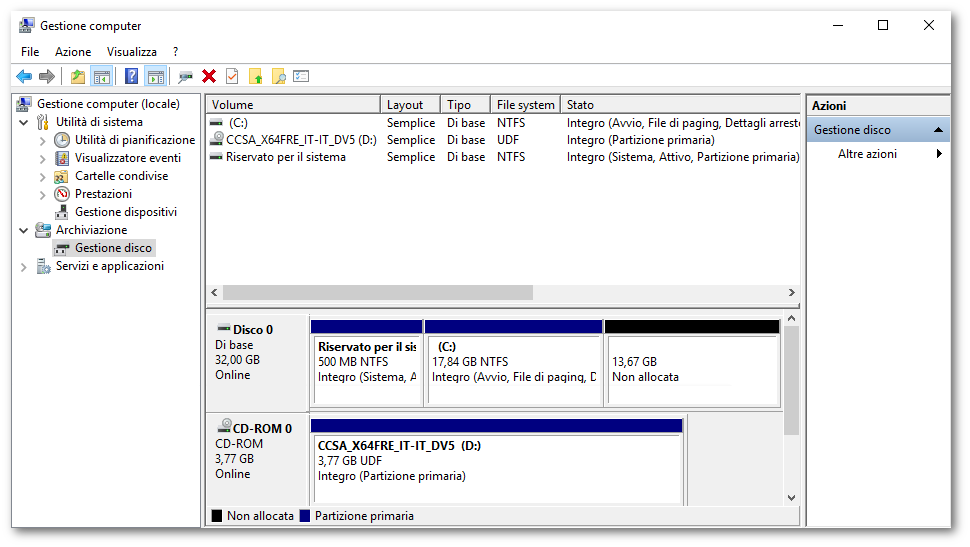Image resolution: width=970 pixels, height=547 pixels.
Task: Click the blue Back arrow in toolbar
Action: coord(24,76)
